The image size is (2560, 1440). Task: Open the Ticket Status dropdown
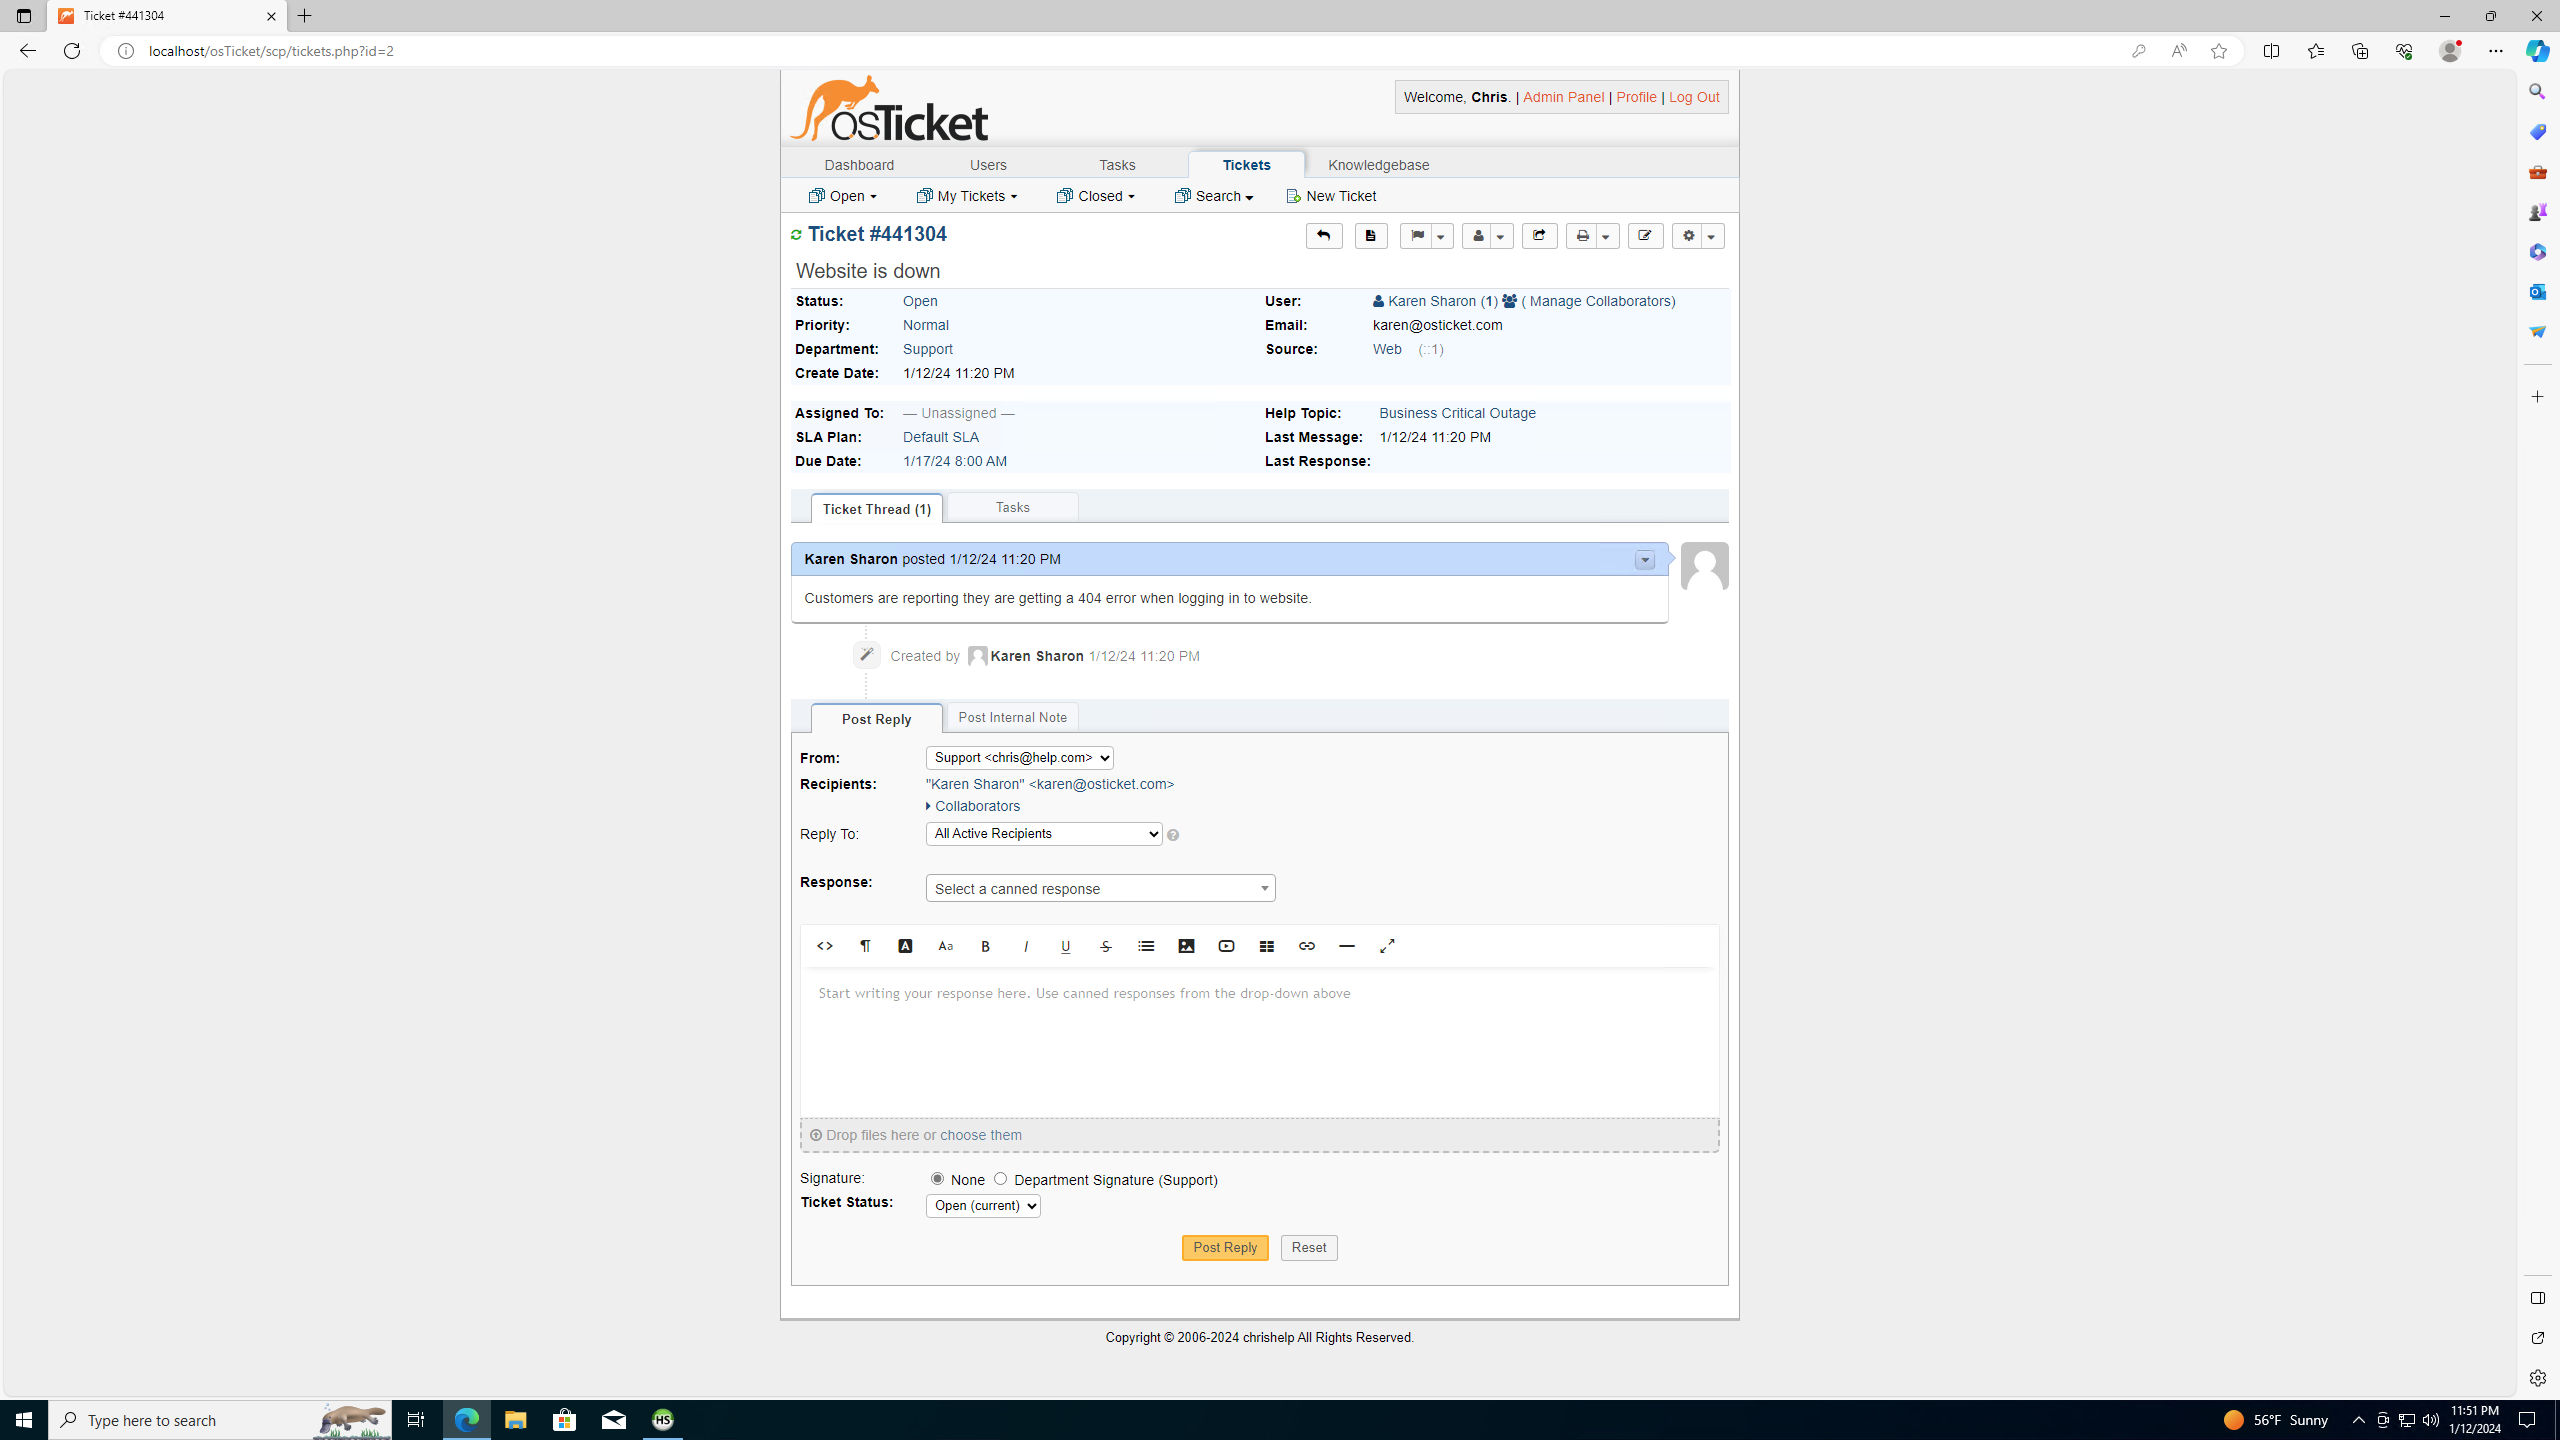(x=983, y=1206)
